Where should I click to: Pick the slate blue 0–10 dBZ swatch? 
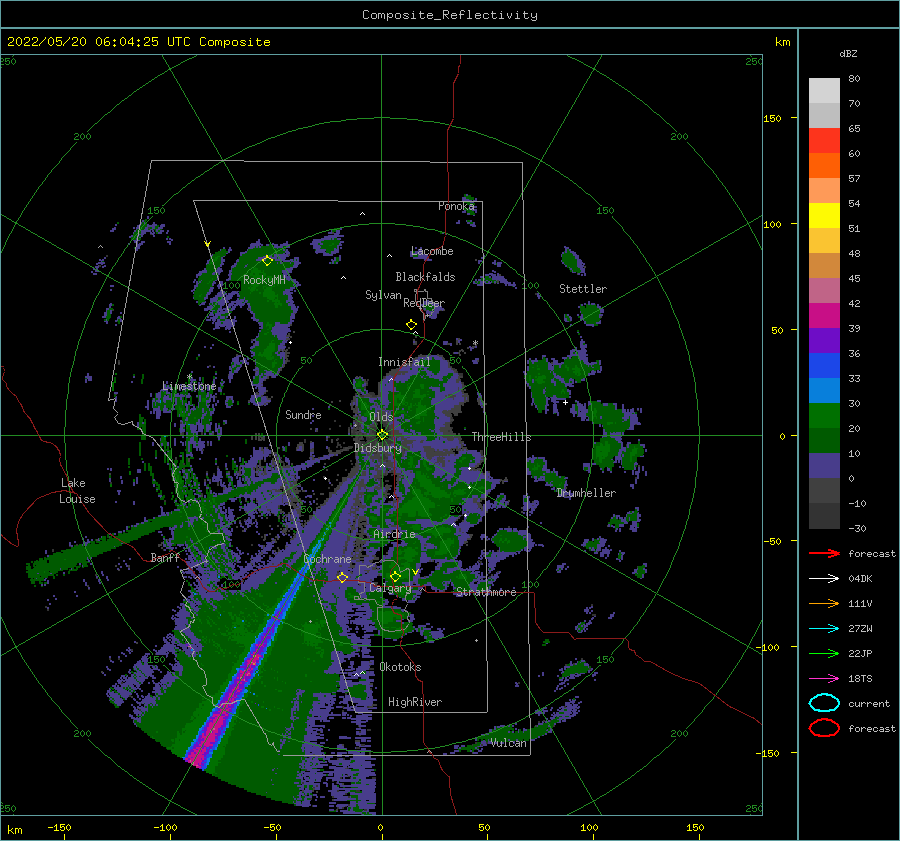[824, 465]
